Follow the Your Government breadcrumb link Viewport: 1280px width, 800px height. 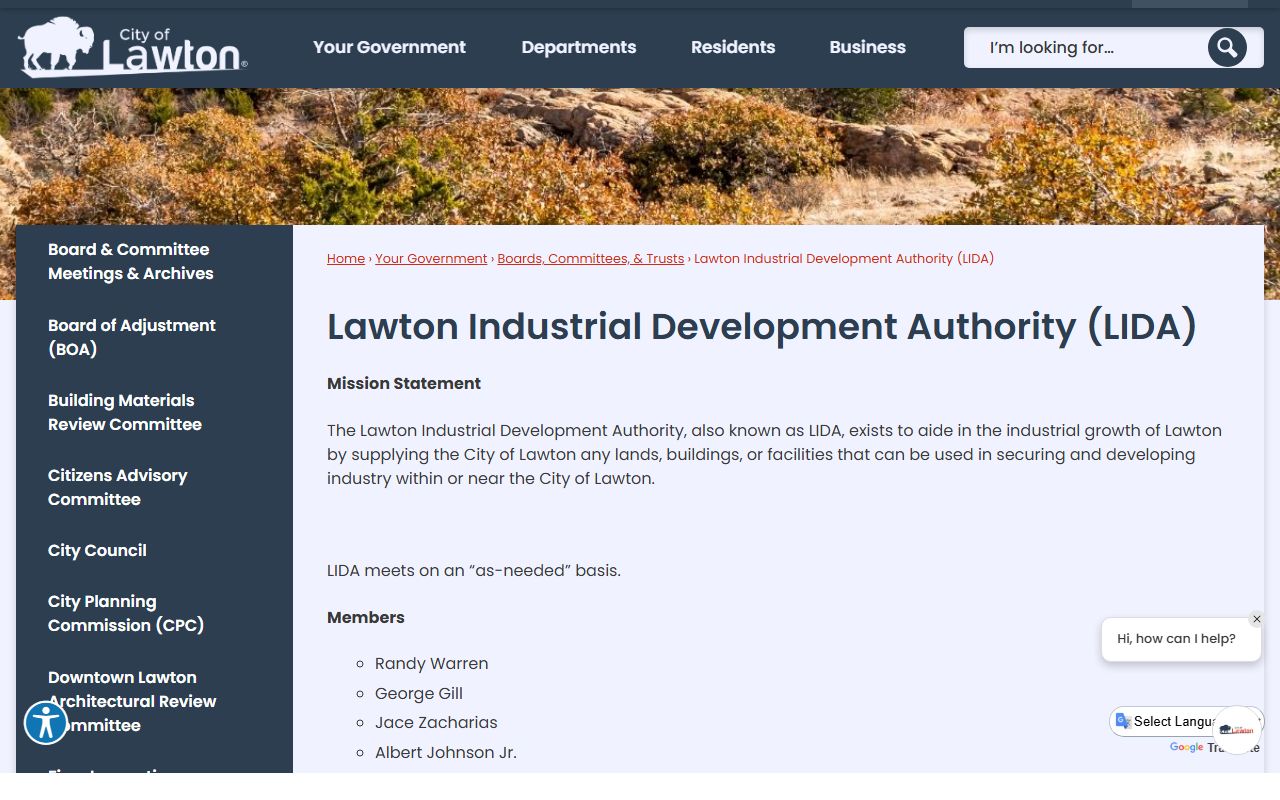click(x=431, y=258)
